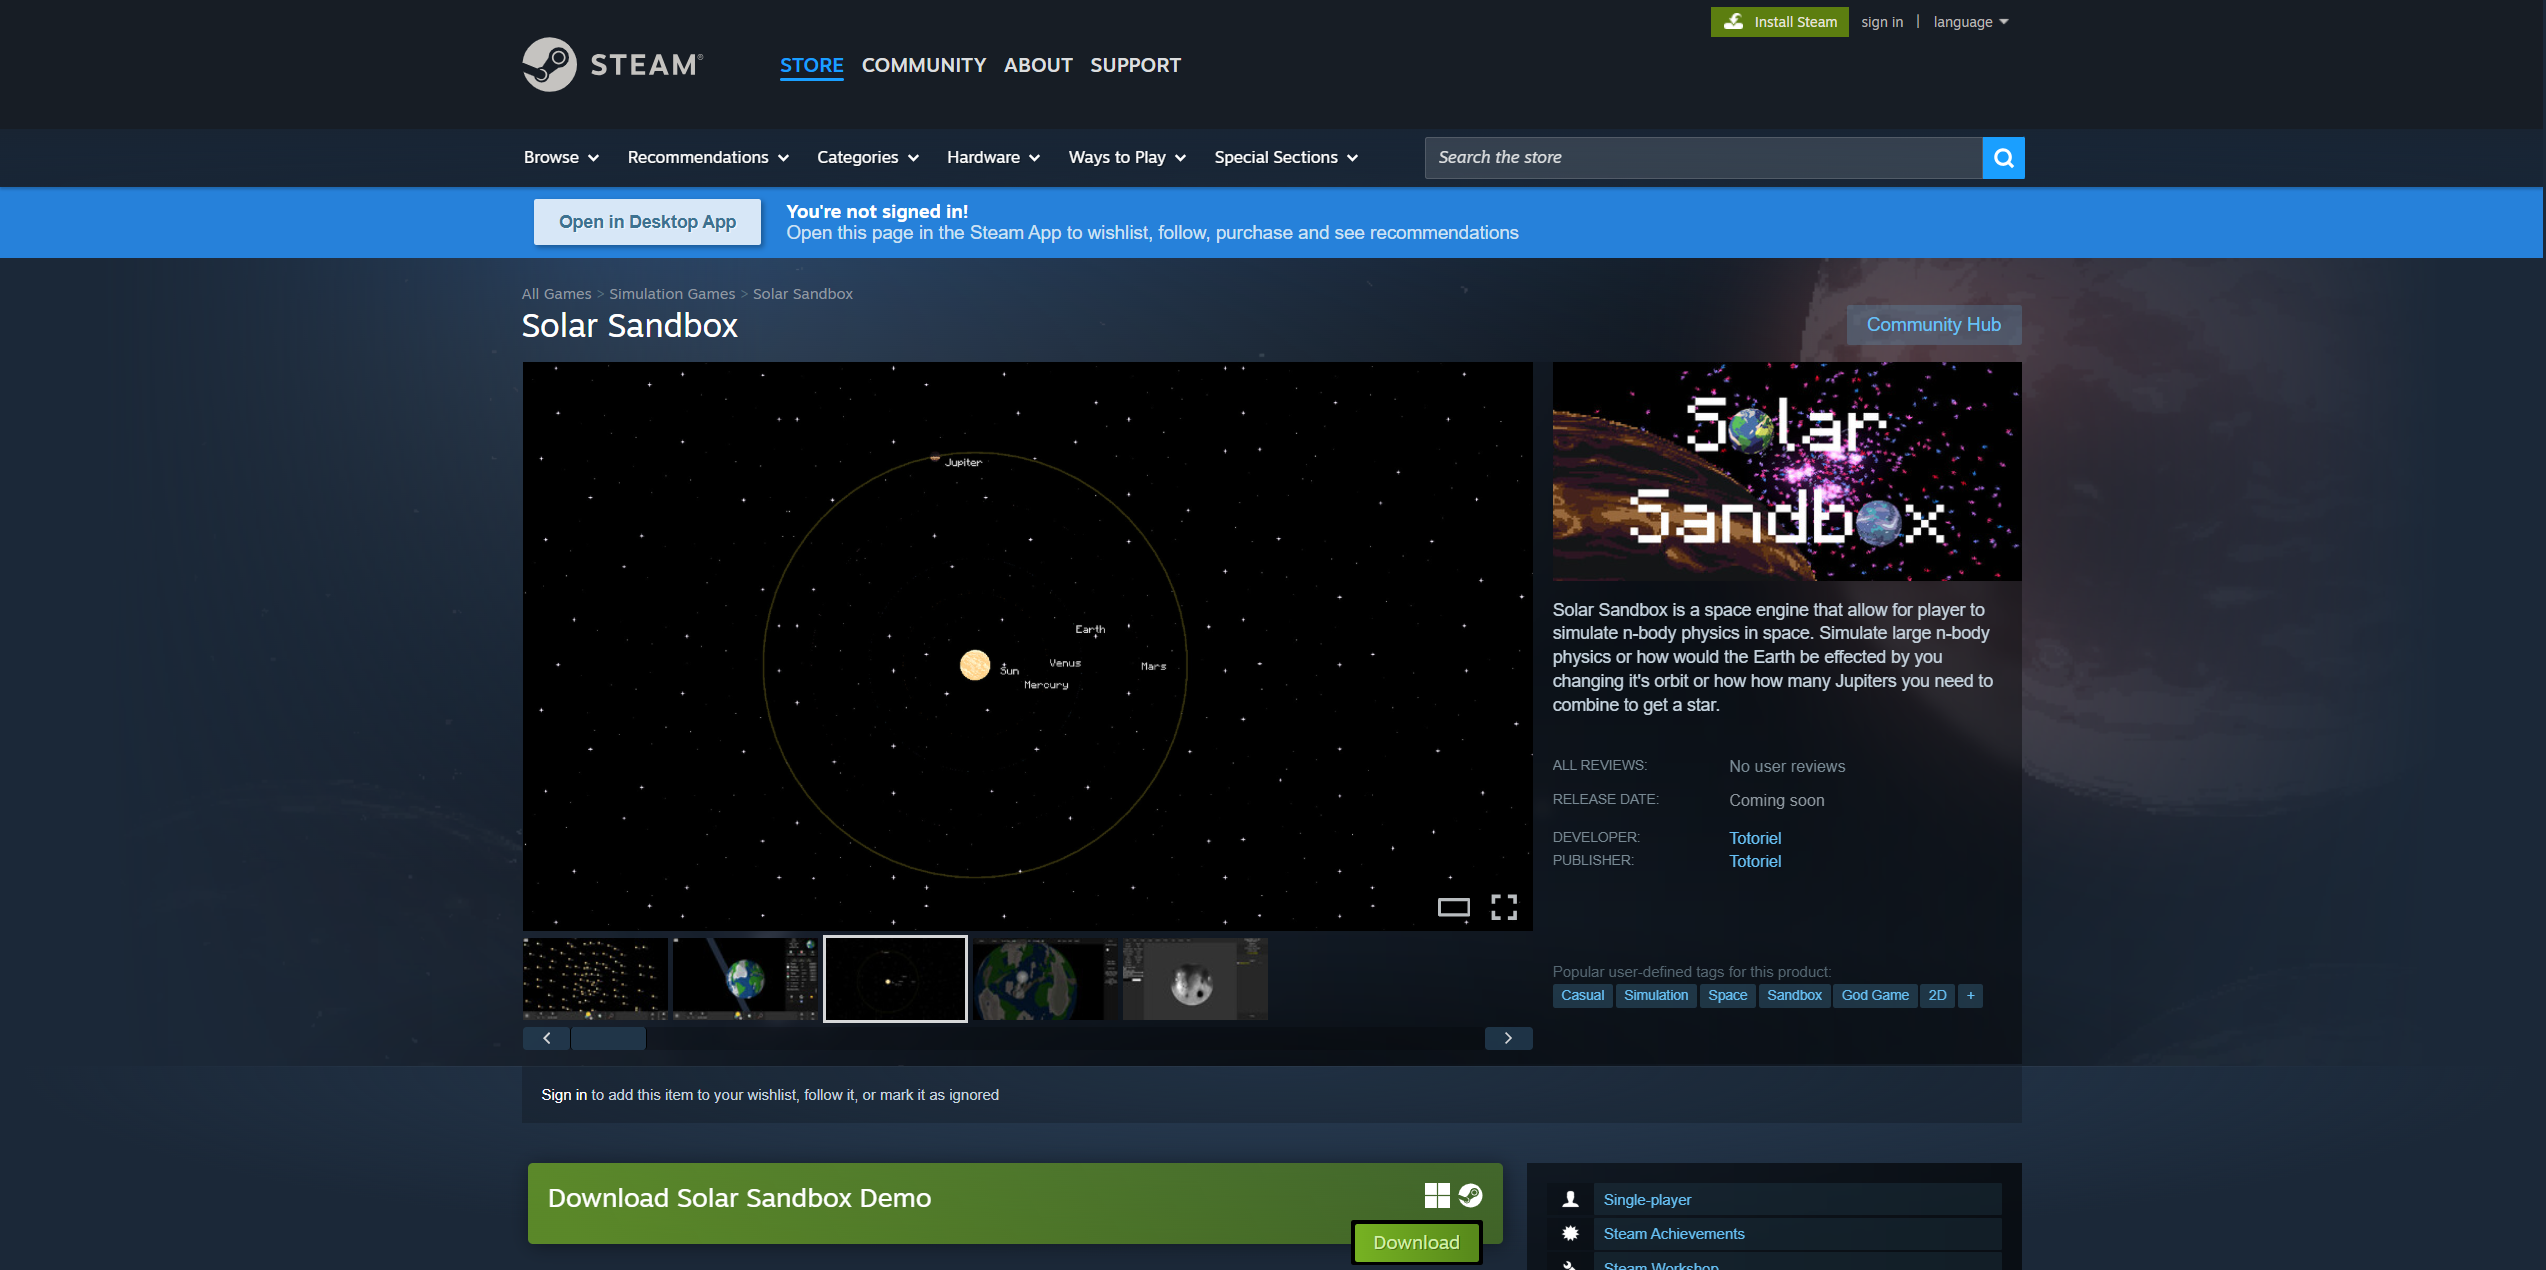2546x1270 pixels.
Task: Click the plus button to add tags
Action: coord(1970,995)
